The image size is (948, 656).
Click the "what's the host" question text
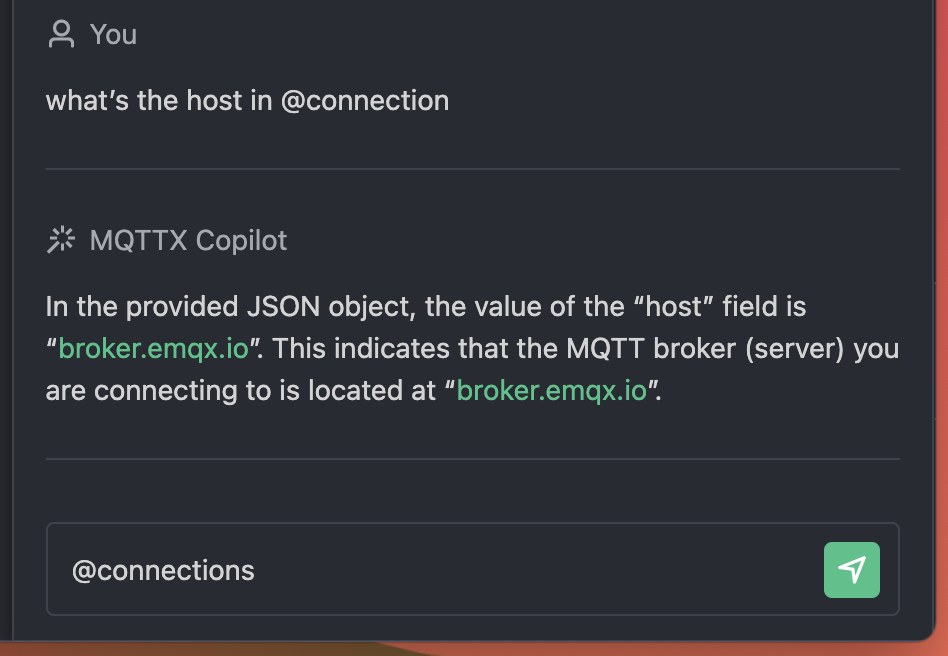pos(160,101)
